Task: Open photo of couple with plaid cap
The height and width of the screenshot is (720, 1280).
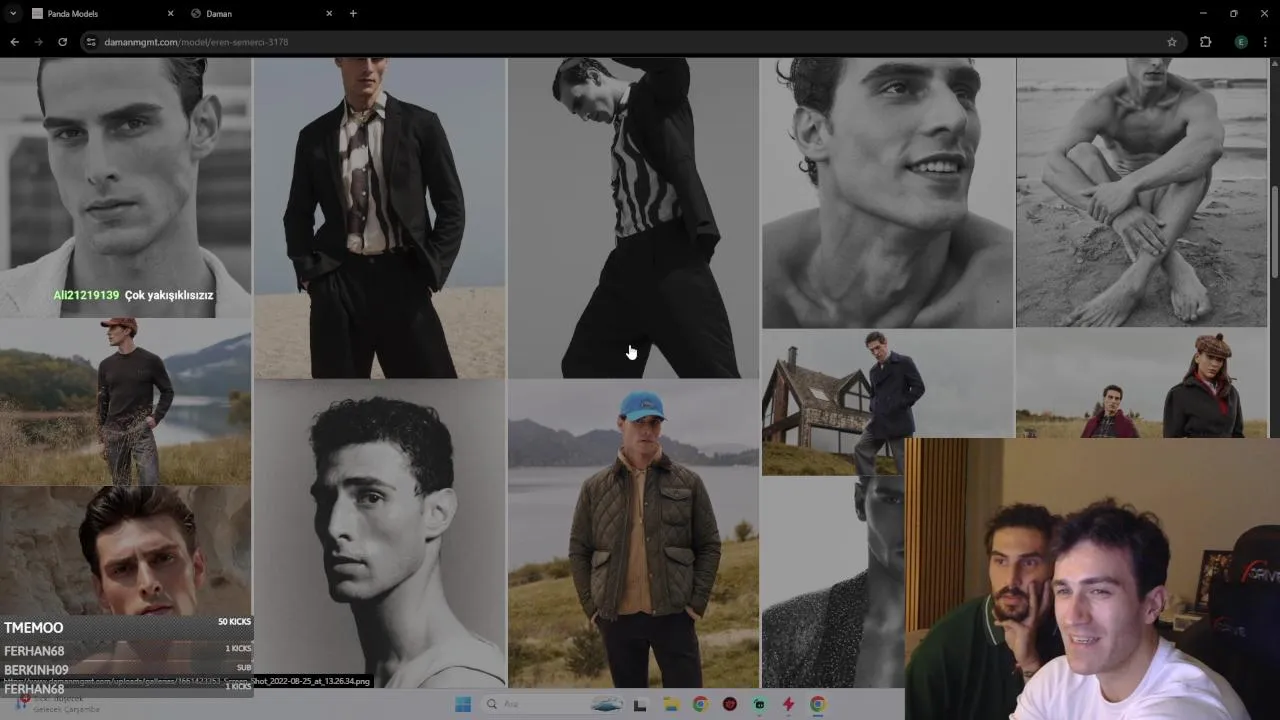Action: [1141, 383]
